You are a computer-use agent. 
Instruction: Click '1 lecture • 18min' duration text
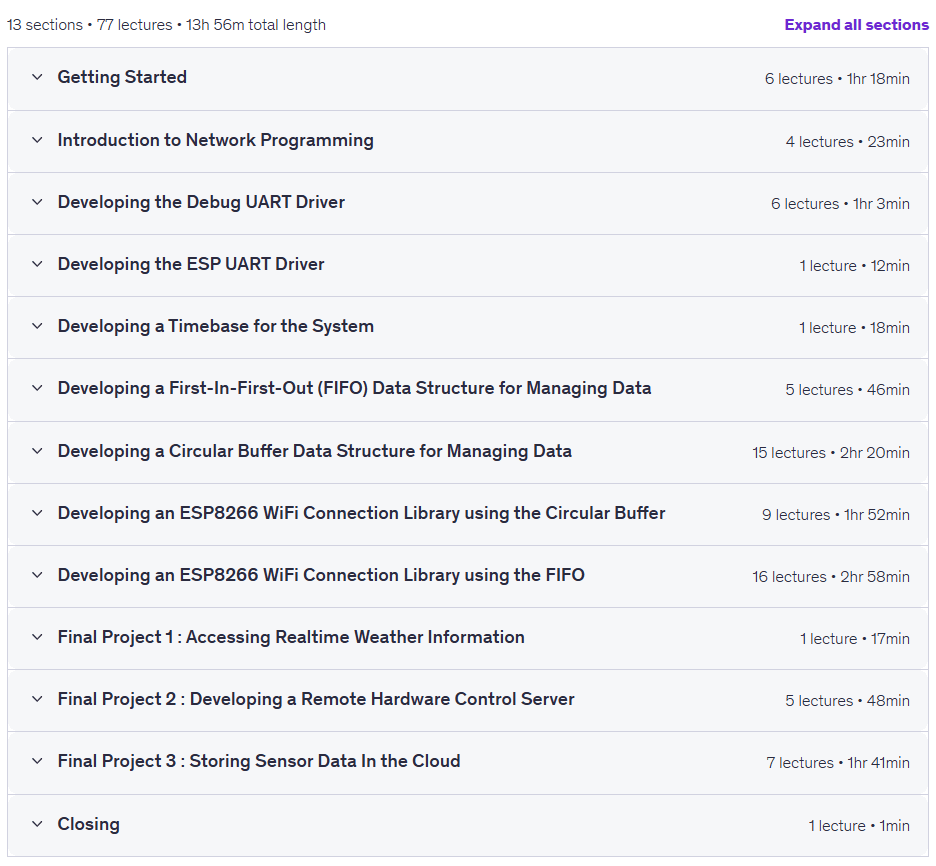click(854, 328)
